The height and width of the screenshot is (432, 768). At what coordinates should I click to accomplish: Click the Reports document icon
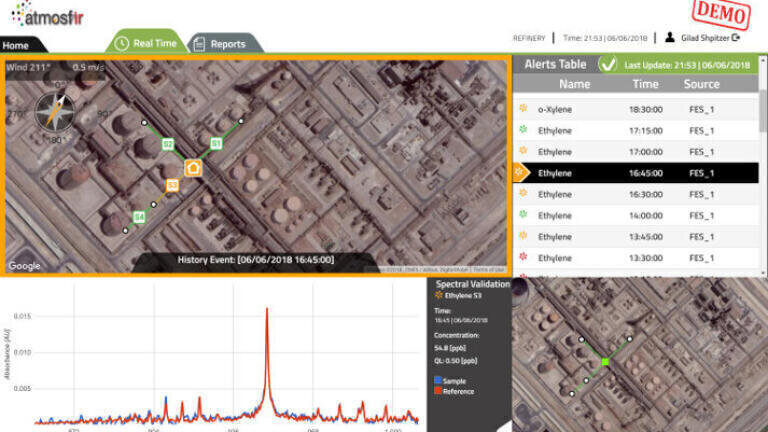coord(199,44)
